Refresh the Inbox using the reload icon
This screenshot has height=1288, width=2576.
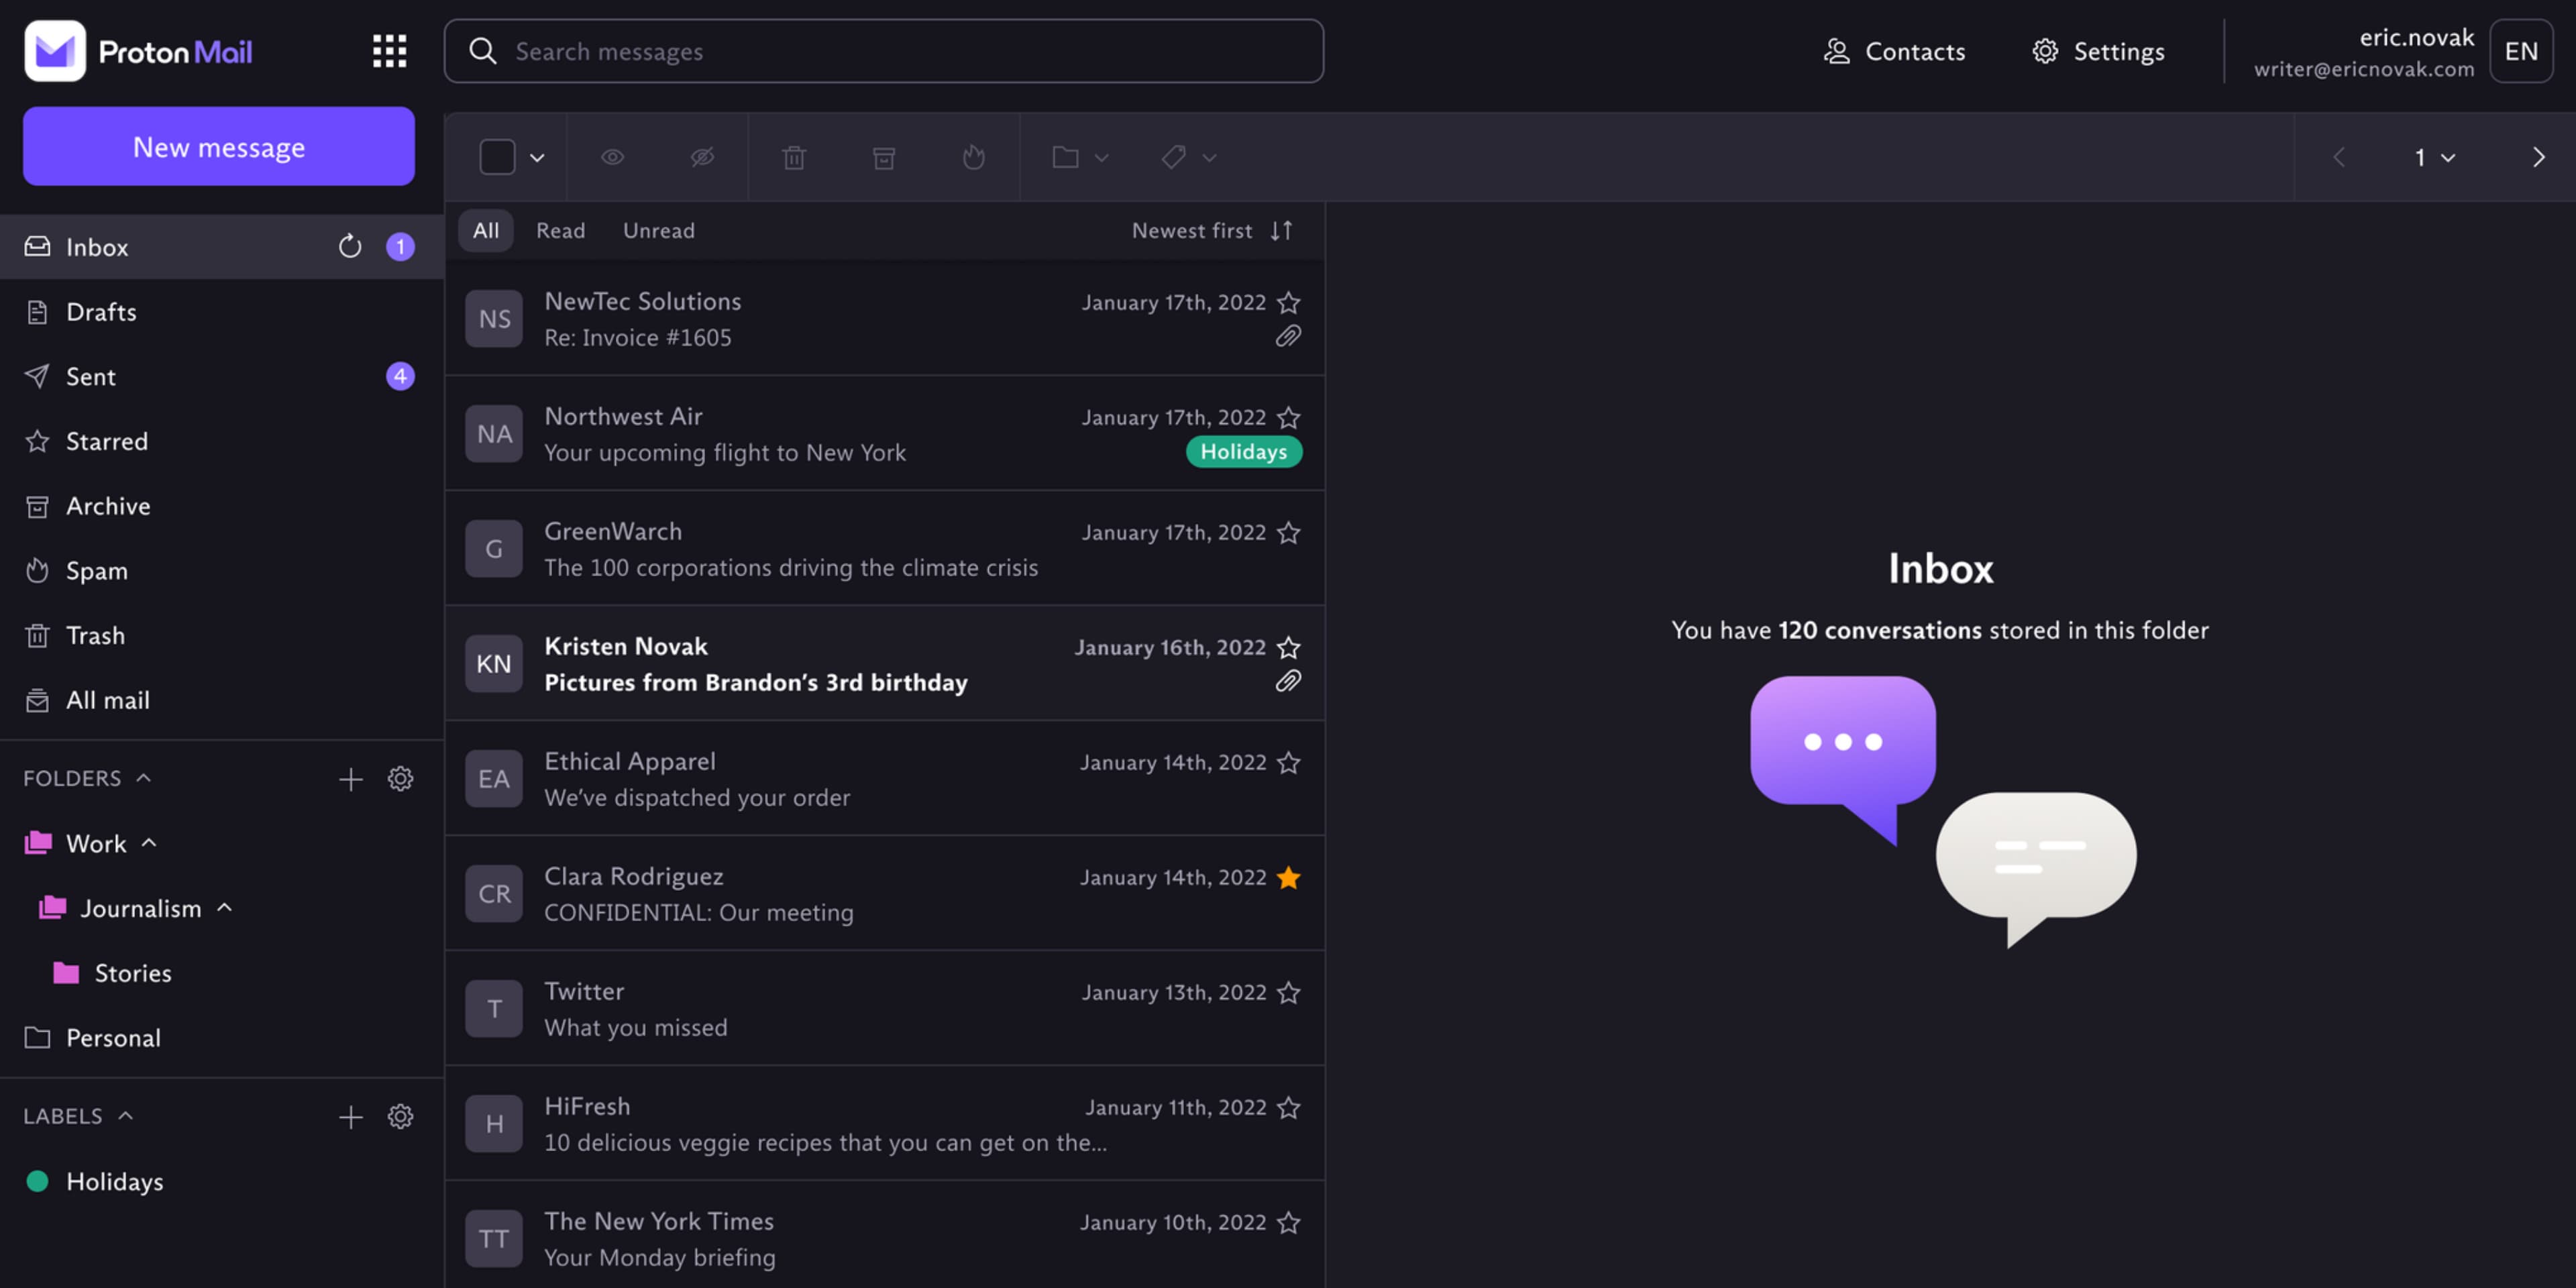coord(349,246)
